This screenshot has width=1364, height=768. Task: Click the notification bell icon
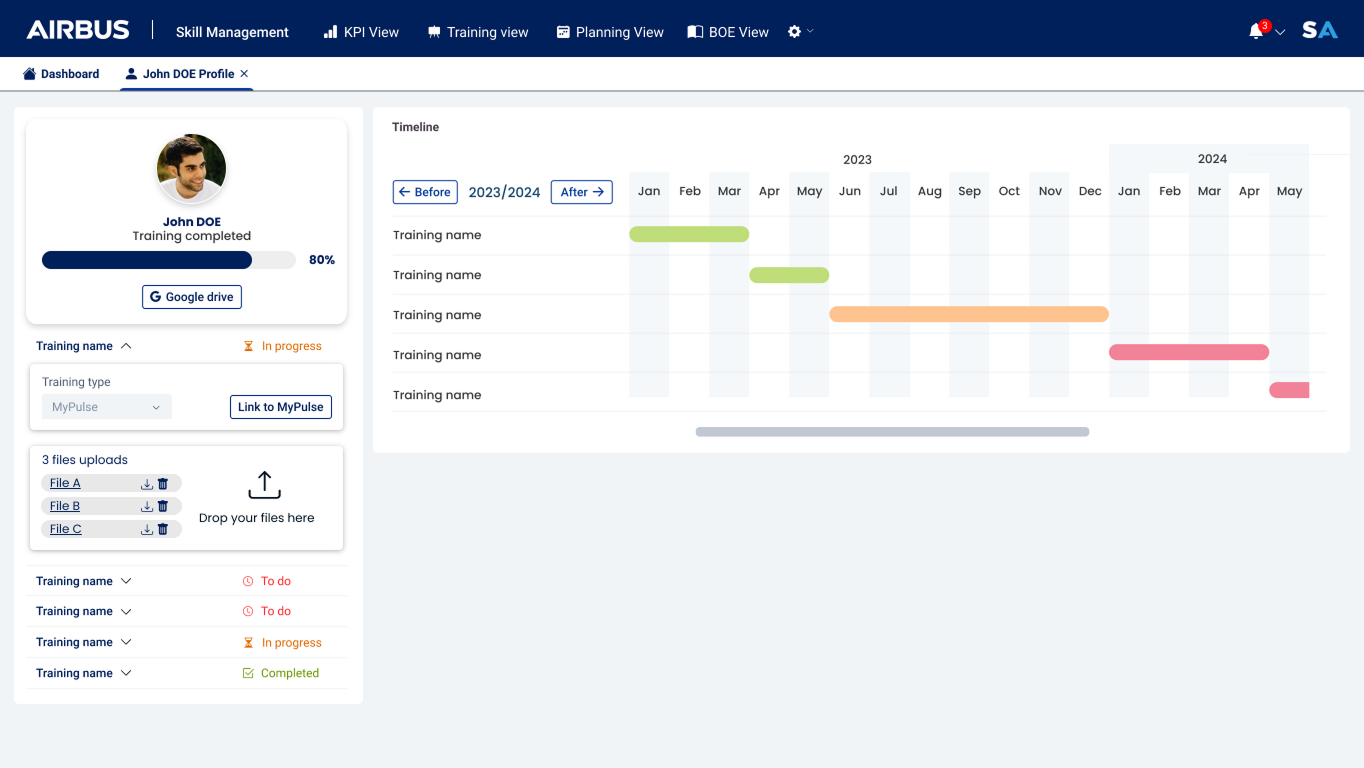tap(1257, 31)
